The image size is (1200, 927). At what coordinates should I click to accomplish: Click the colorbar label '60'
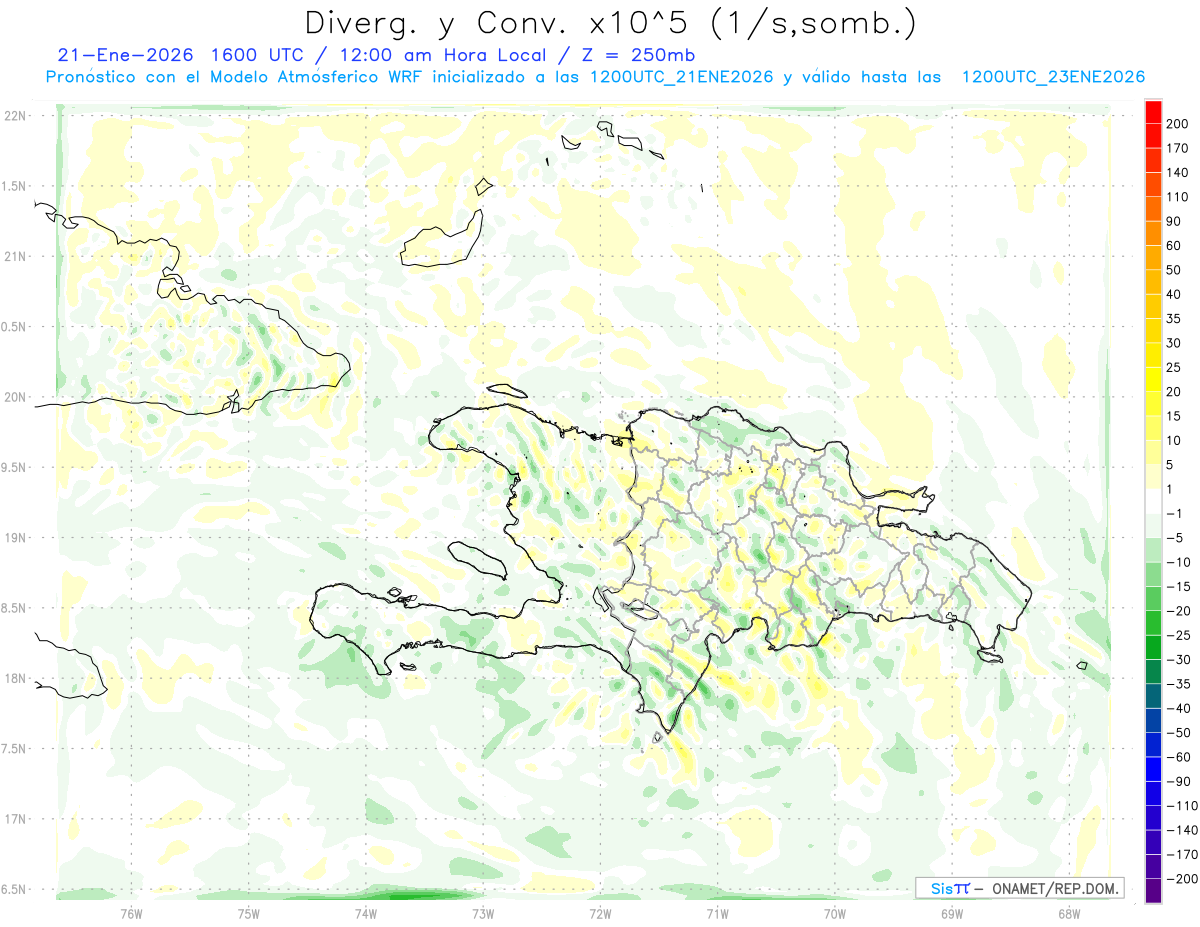[x=1175, y=245]
